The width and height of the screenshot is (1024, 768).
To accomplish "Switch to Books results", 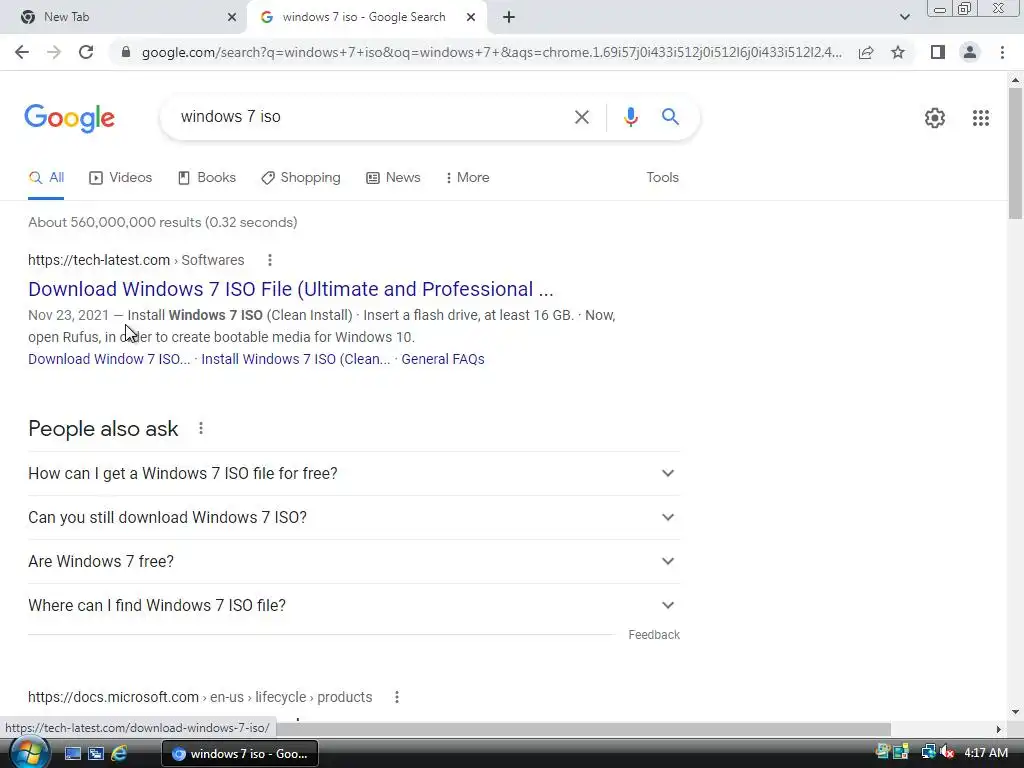I will point(207,178).
